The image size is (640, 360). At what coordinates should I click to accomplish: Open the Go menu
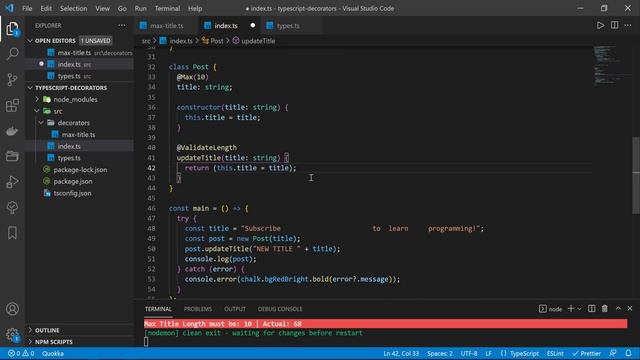[122, 8]
